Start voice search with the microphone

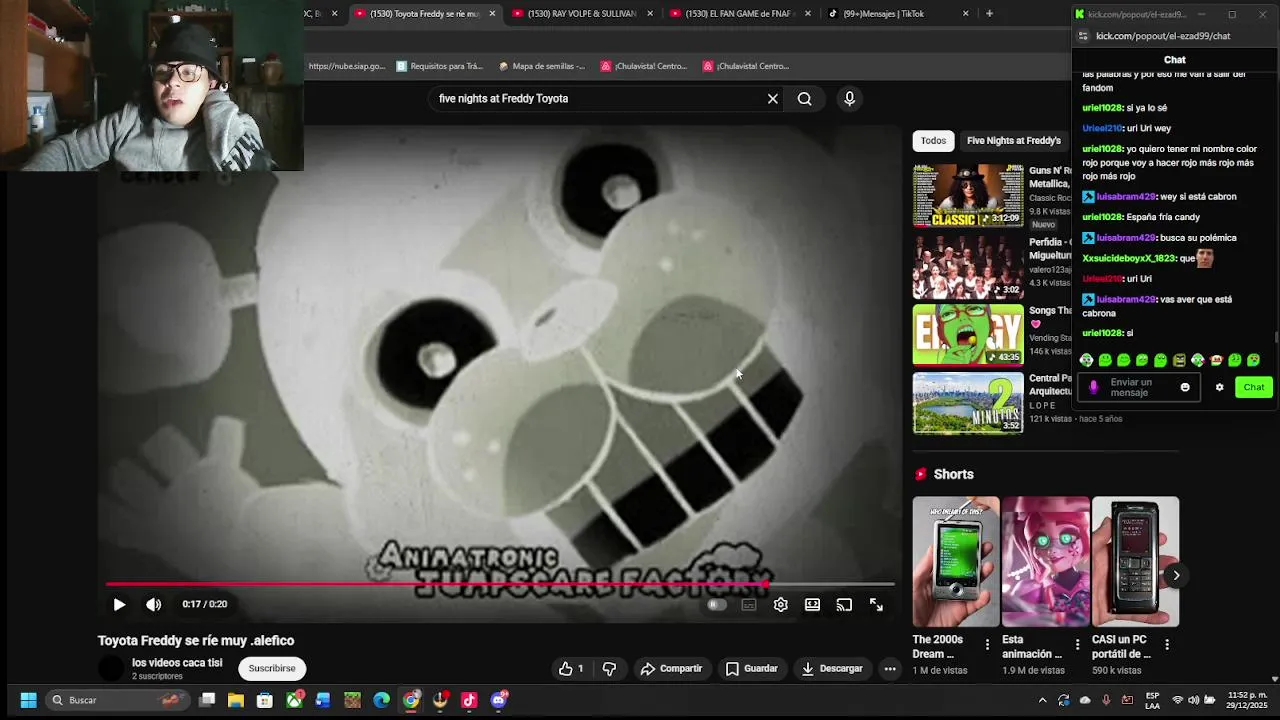(849, 99)
